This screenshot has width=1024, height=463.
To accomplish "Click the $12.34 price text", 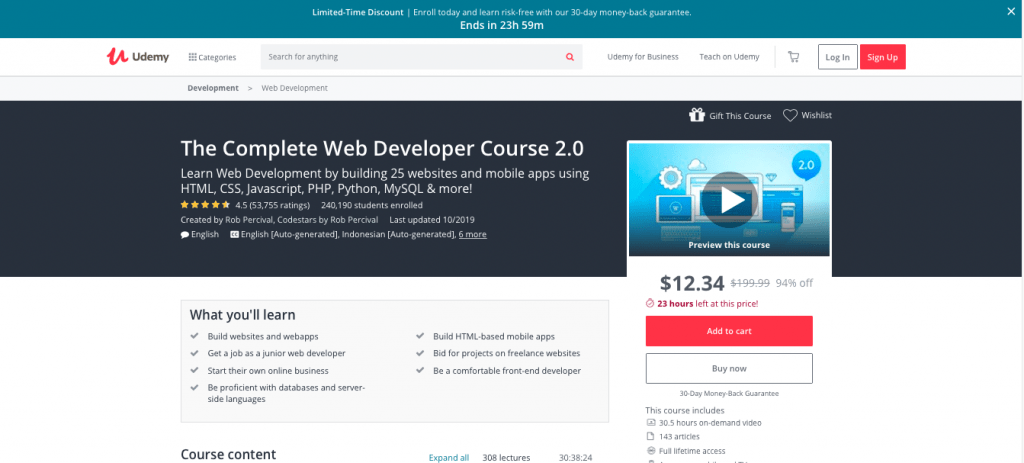I will tap(692, 283).
